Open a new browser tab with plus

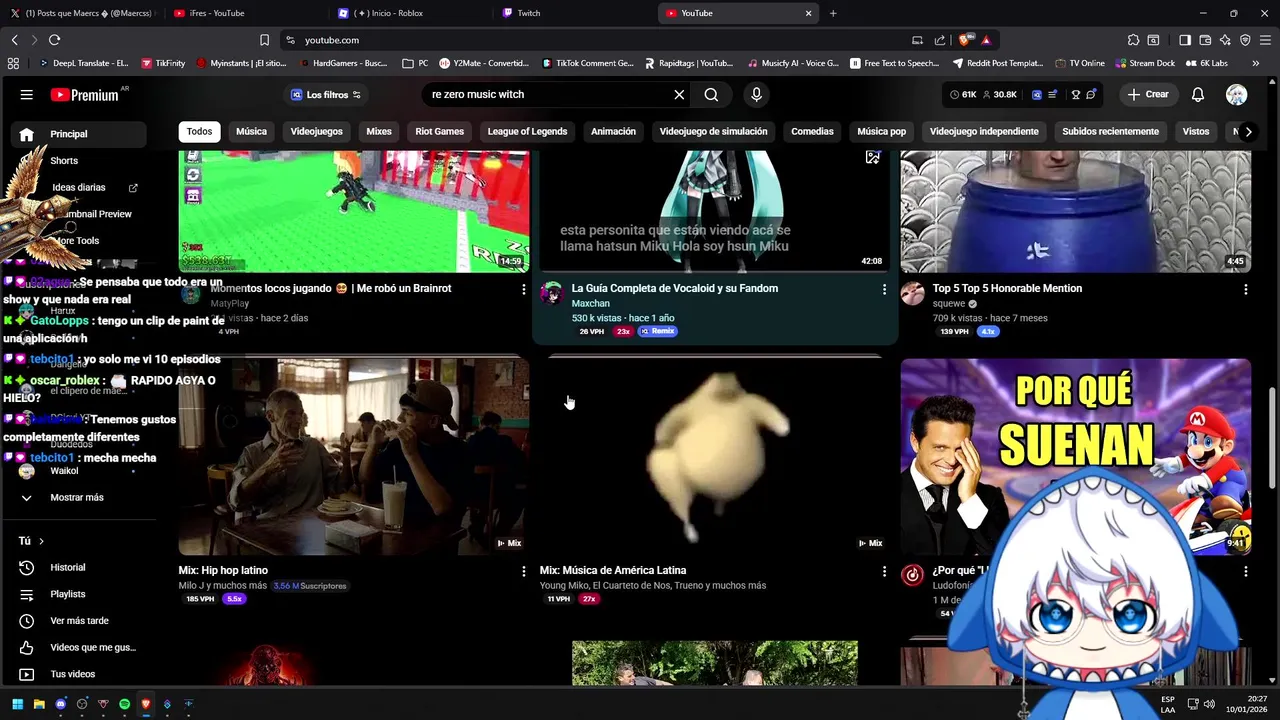tap(833, 13)
